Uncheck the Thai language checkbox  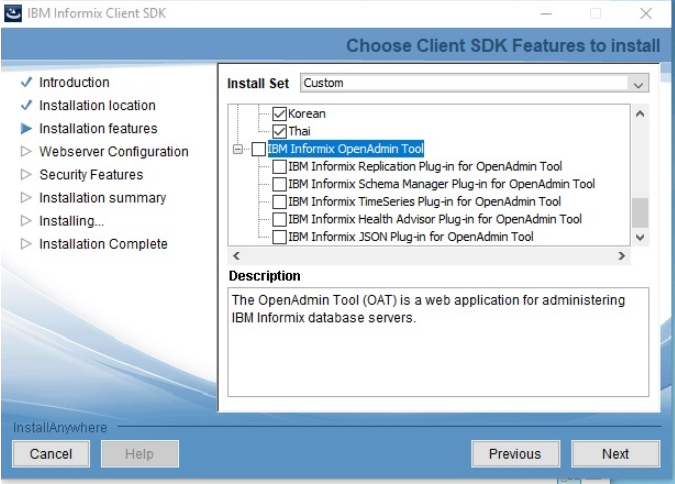pyautogui.click(x=280, y=131)
